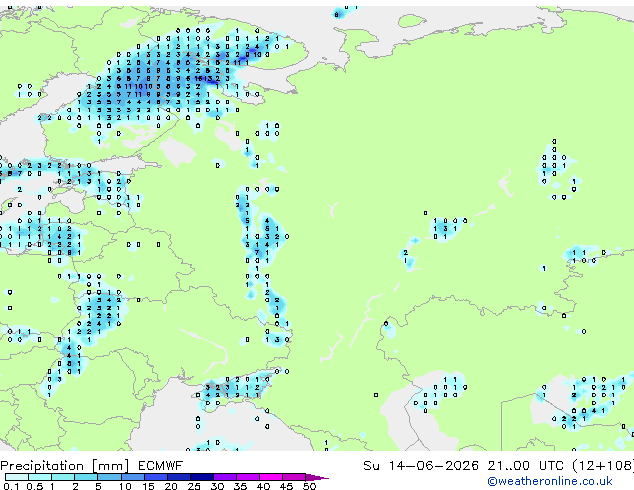The image size is (634, 490).
Task: Click the legend label '0.1'
Action: (11, 486)
